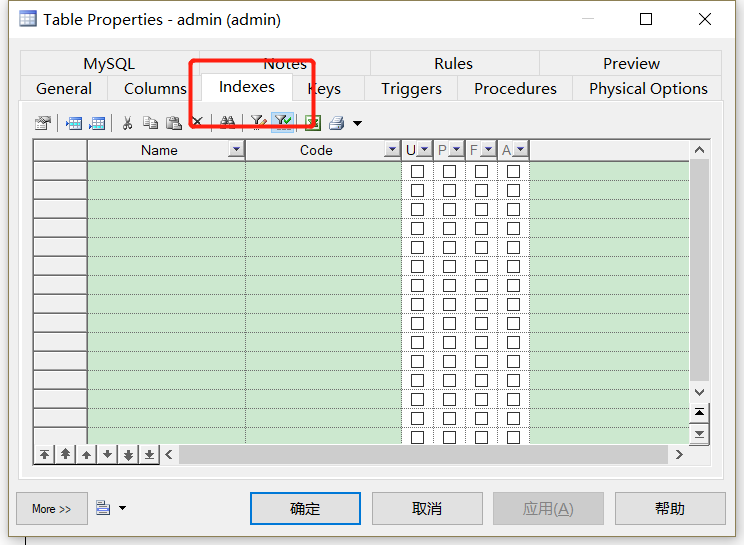Click the move up one page arrow
Image resolution: width=744 pixels, height=545 pixels.
tap(65, 455)
